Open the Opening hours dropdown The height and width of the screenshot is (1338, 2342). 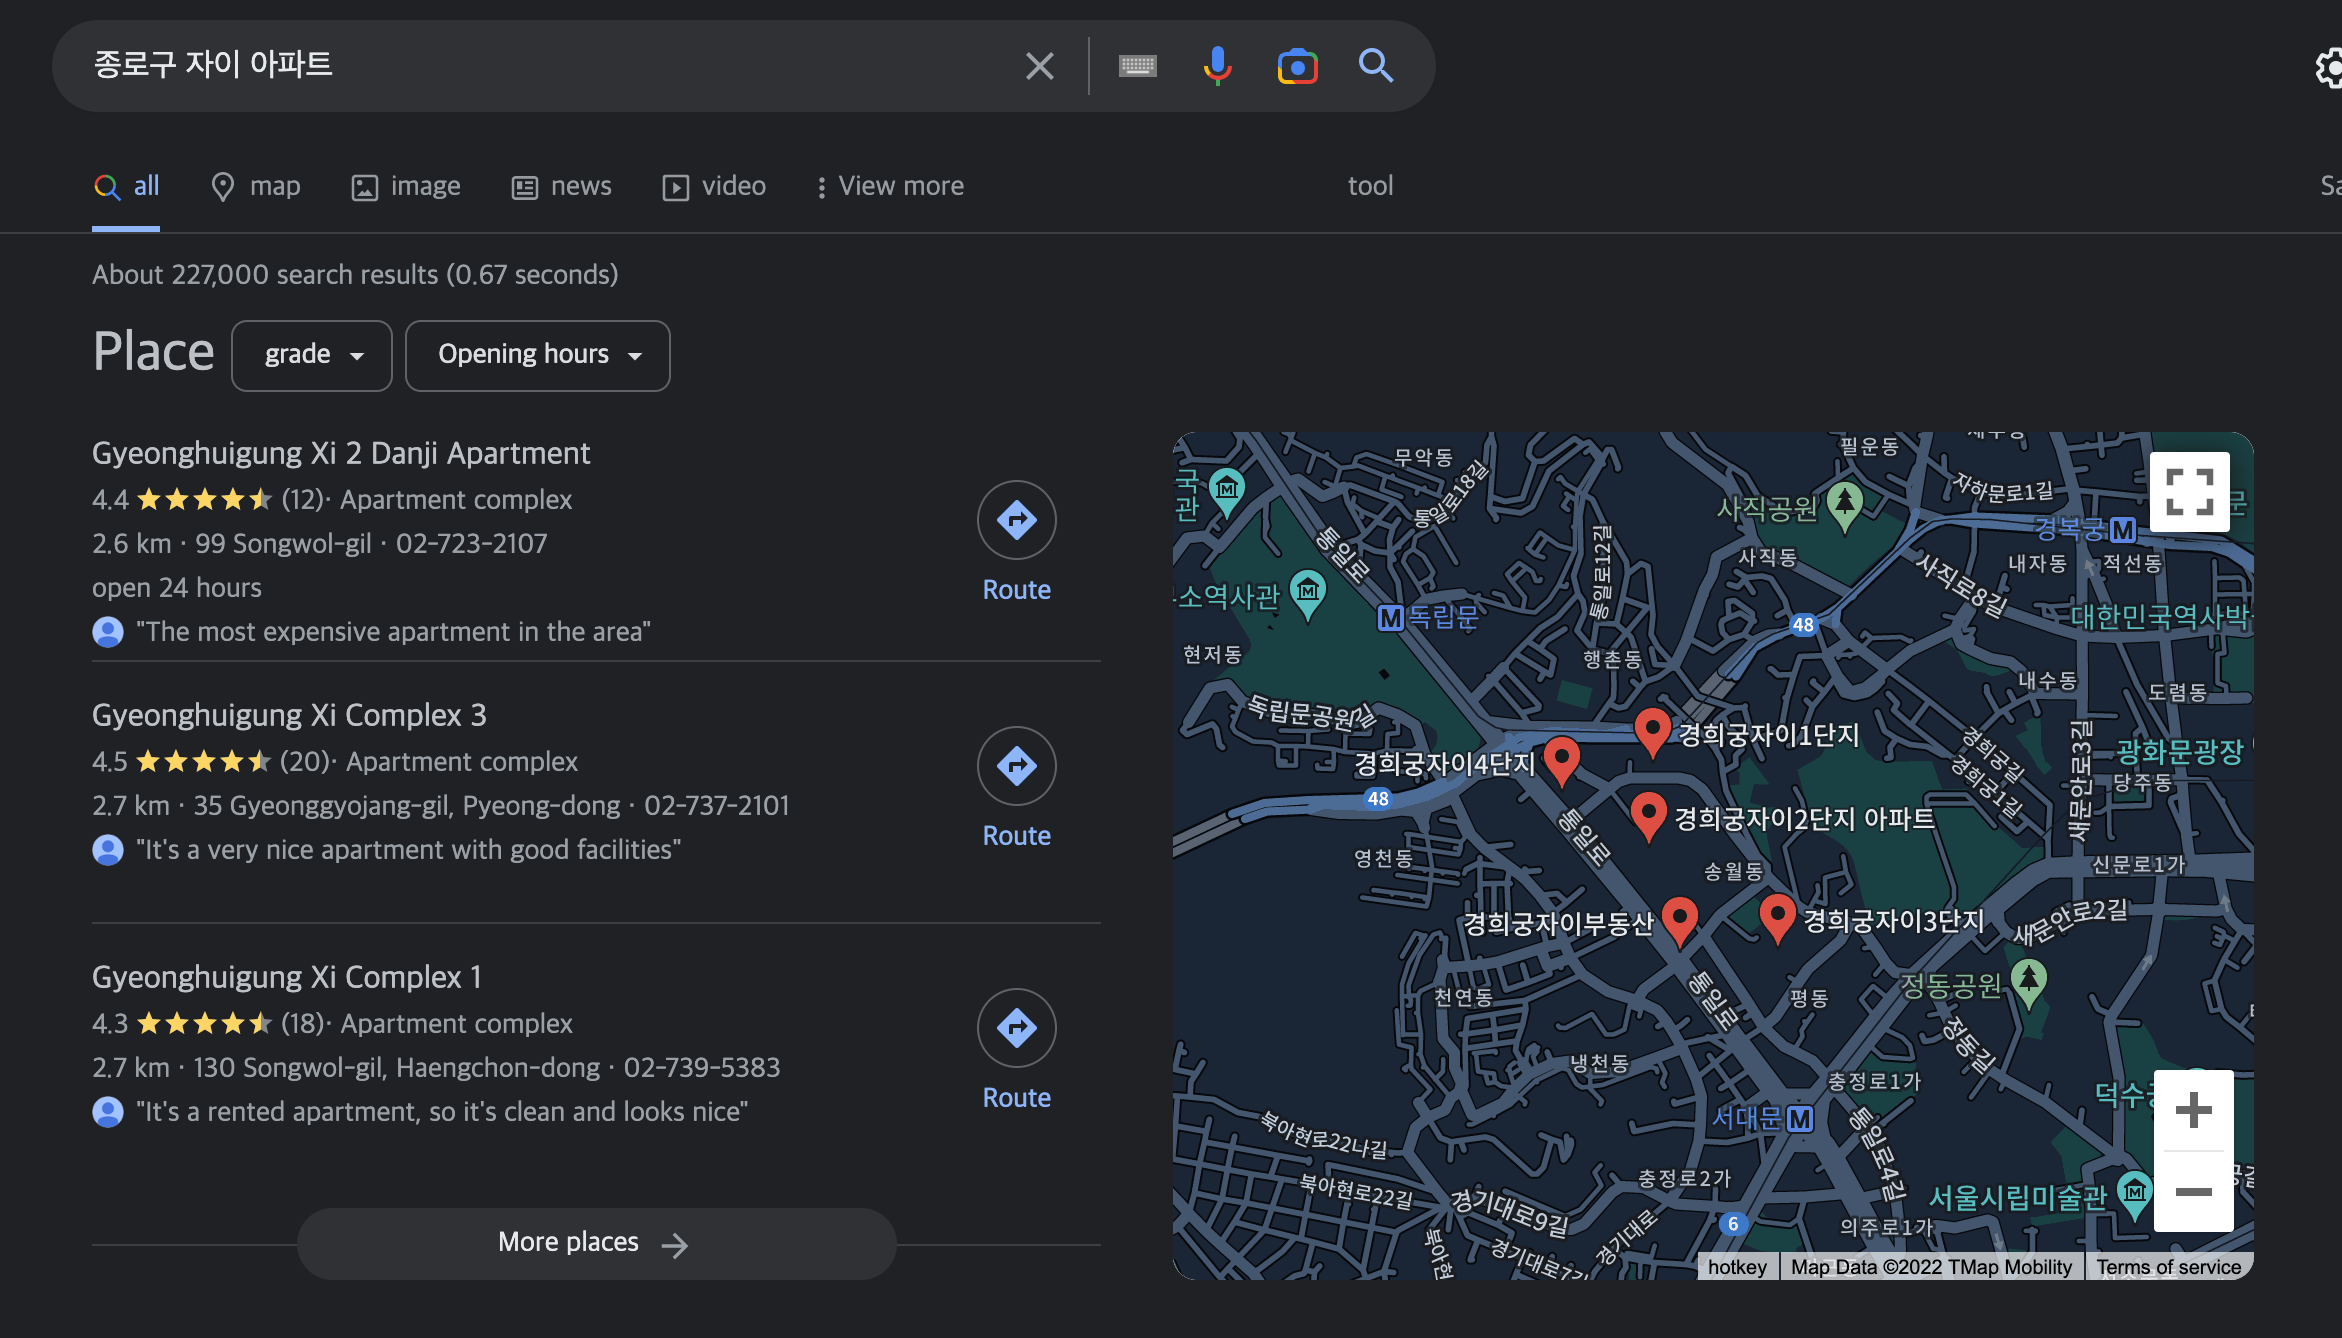click(x=538, y=355)
